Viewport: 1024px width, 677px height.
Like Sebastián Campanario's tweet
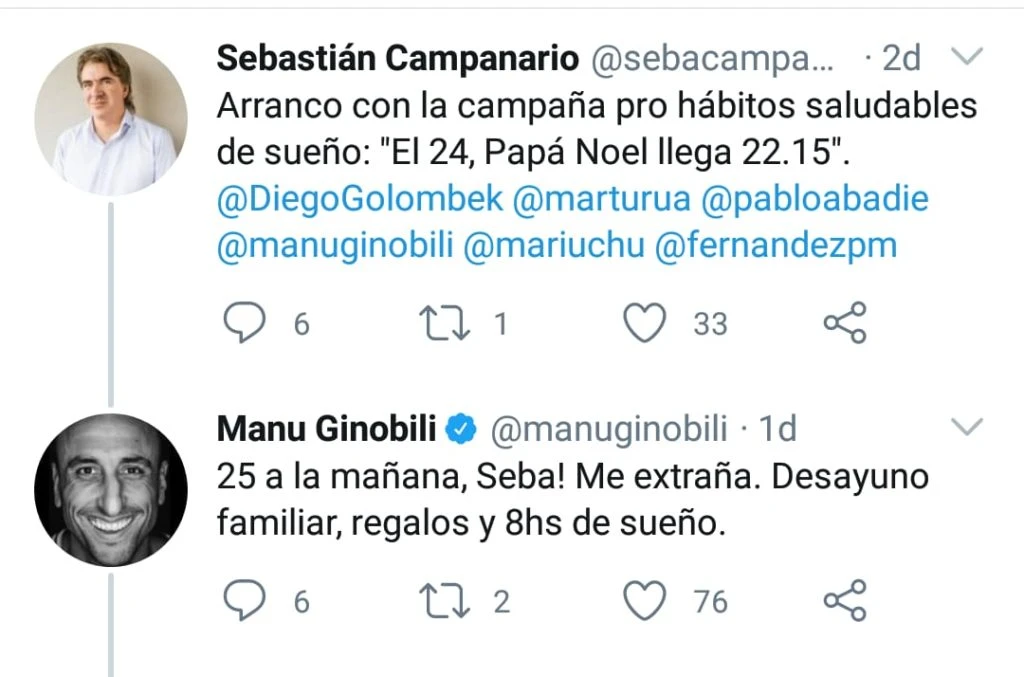pos(645,323)
